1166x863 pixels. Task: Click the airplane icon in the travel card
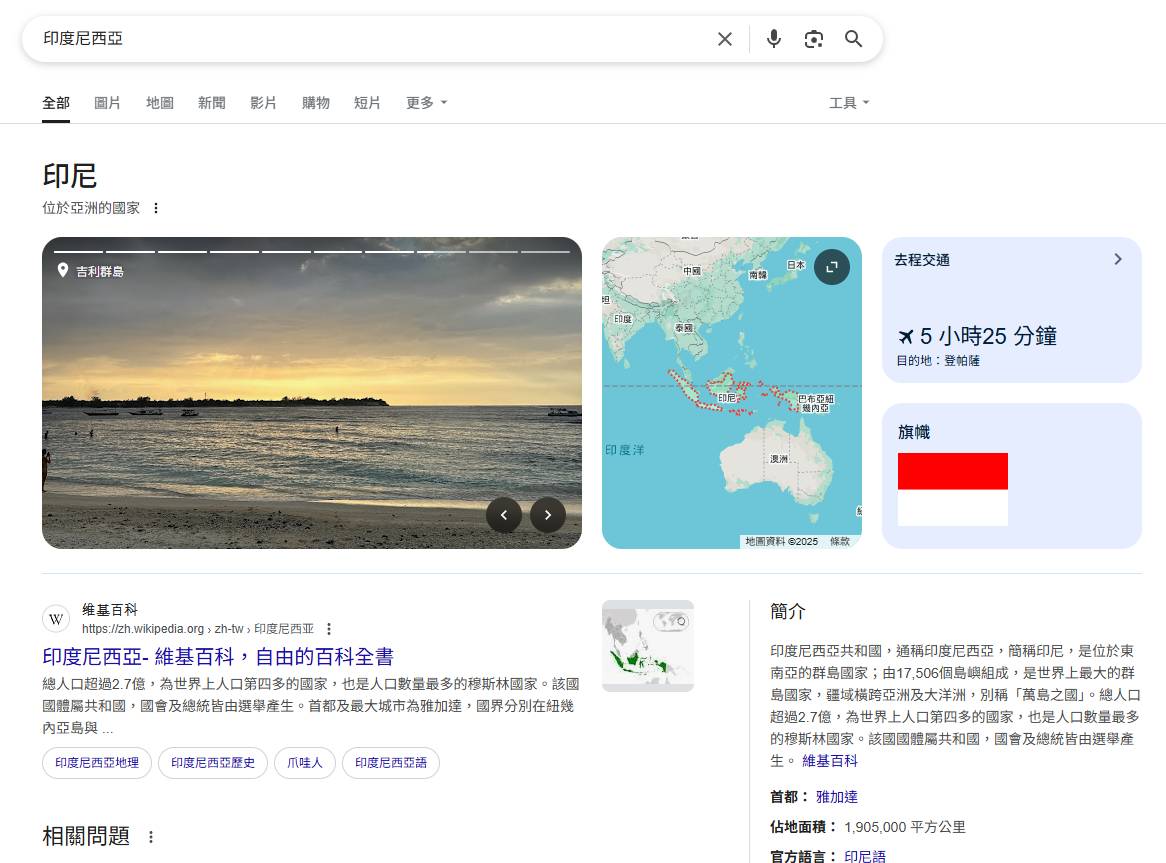[x=905, y=337]
